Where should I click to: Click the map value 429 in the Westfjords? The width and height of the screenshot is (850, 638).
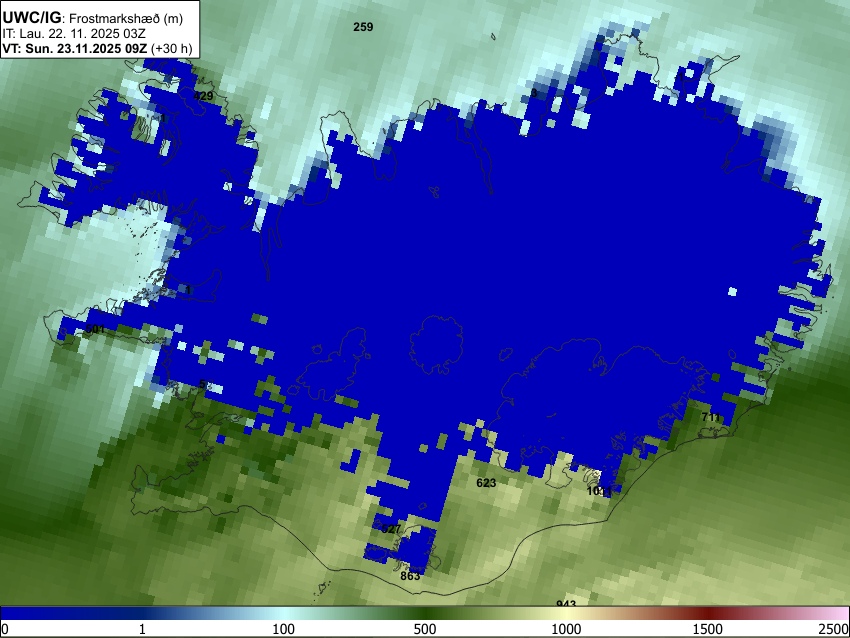click(x=203, y=96)
